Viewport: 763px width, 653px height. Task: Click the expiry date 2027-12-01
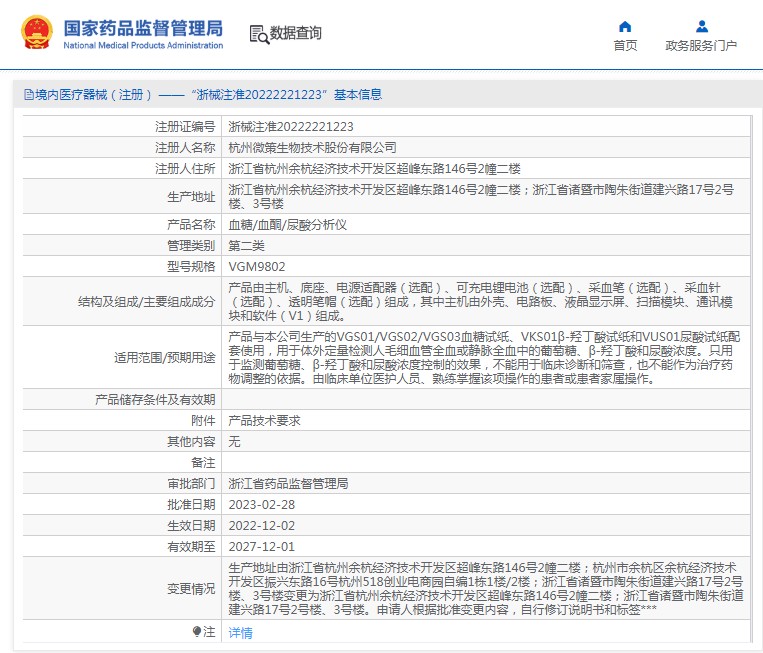click(261, 547)
